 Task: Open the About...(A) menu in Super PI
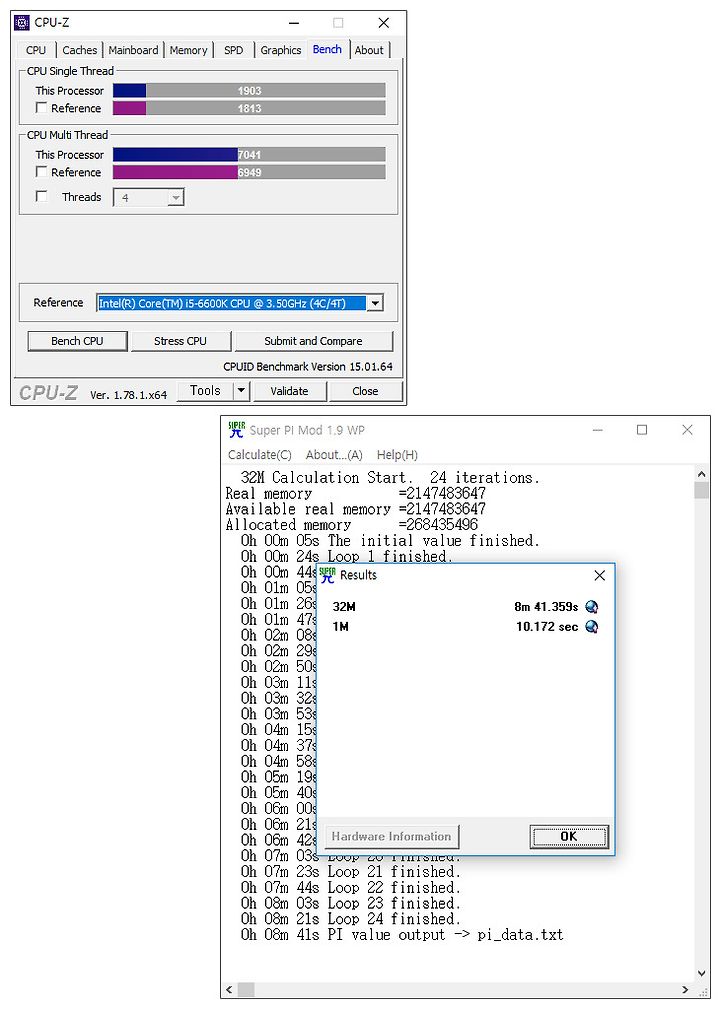point(334,455)
